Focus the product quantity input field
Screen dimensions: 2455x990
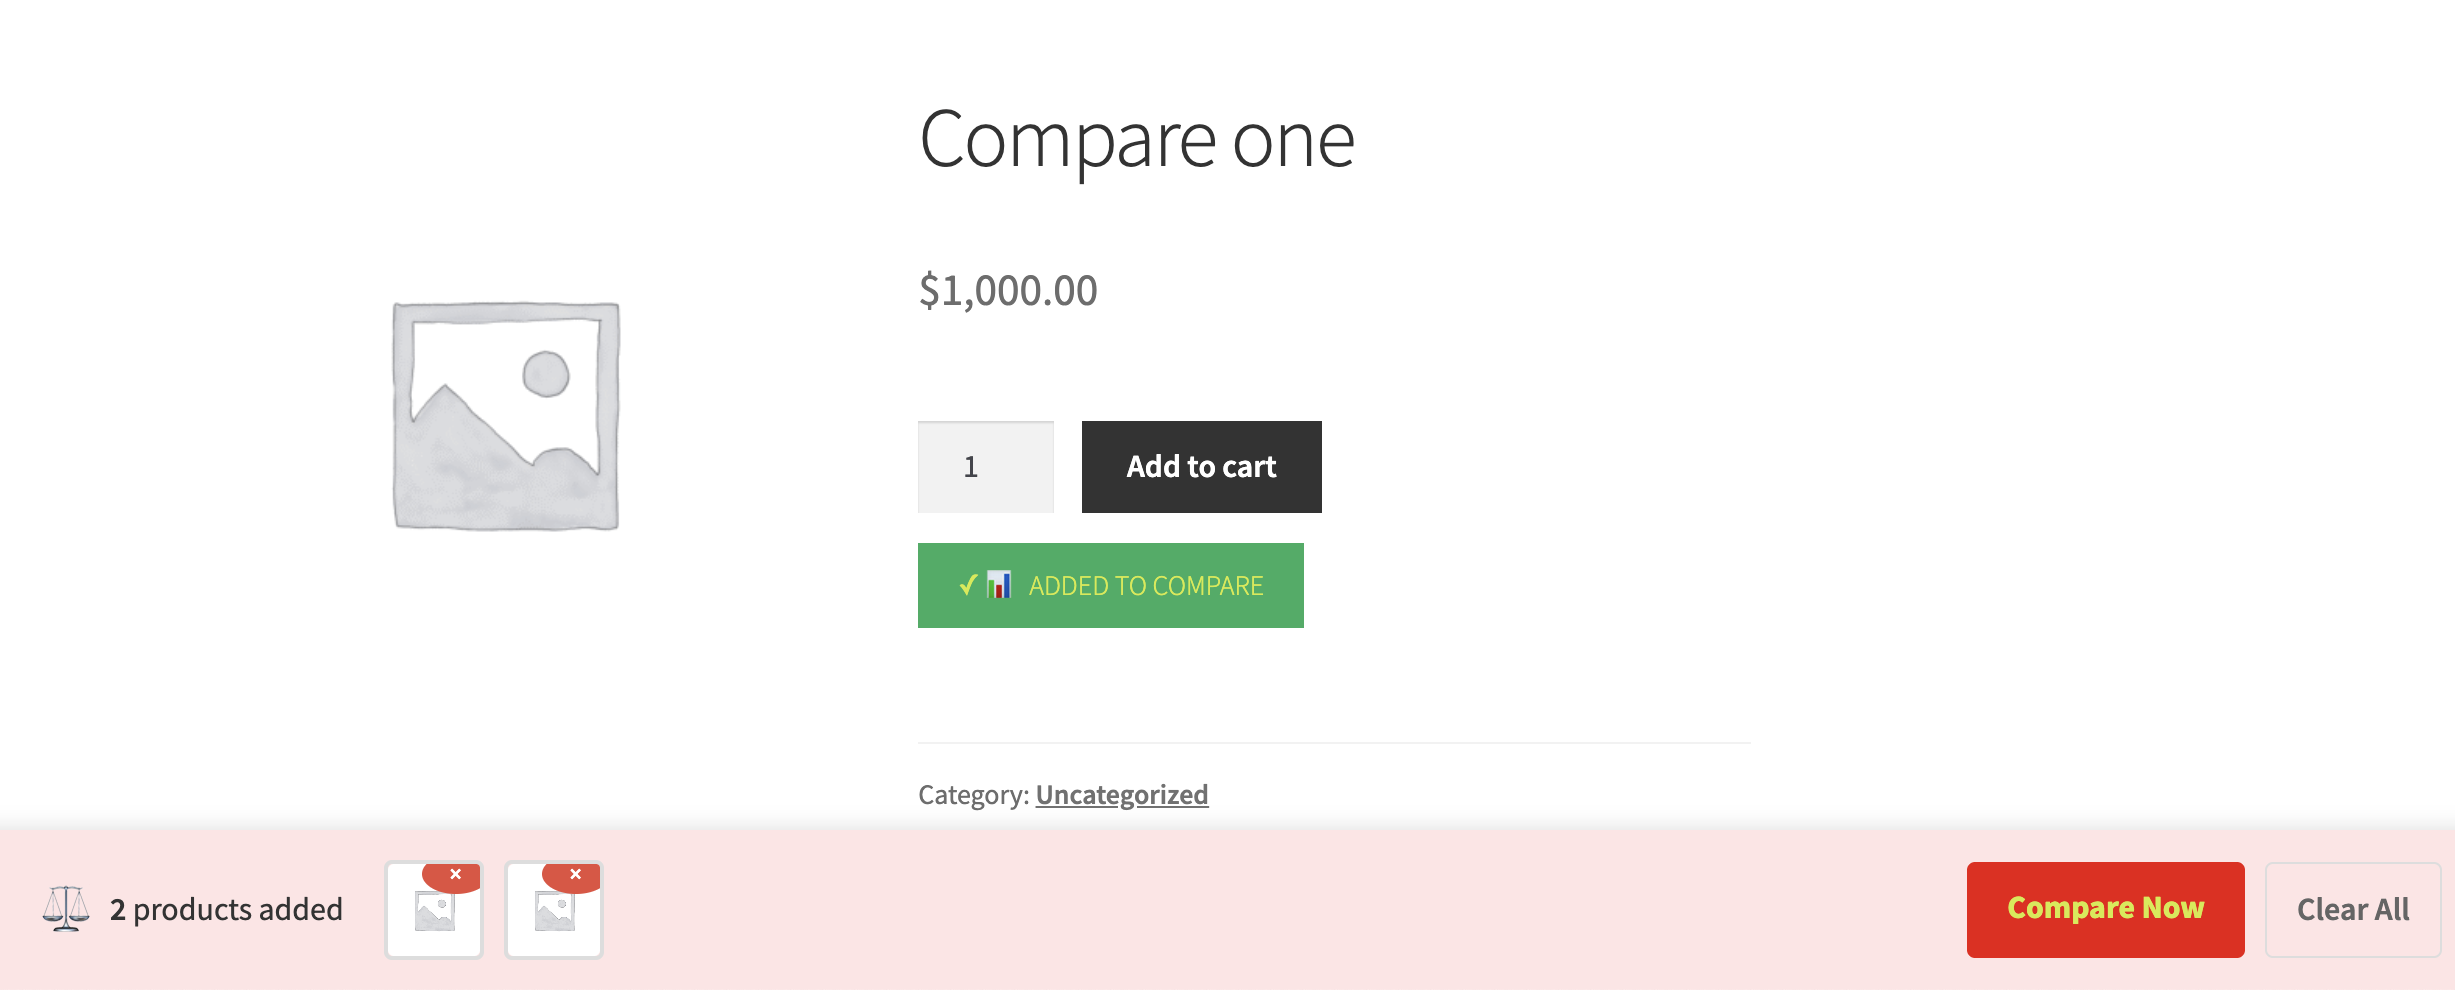pos(985,467)
